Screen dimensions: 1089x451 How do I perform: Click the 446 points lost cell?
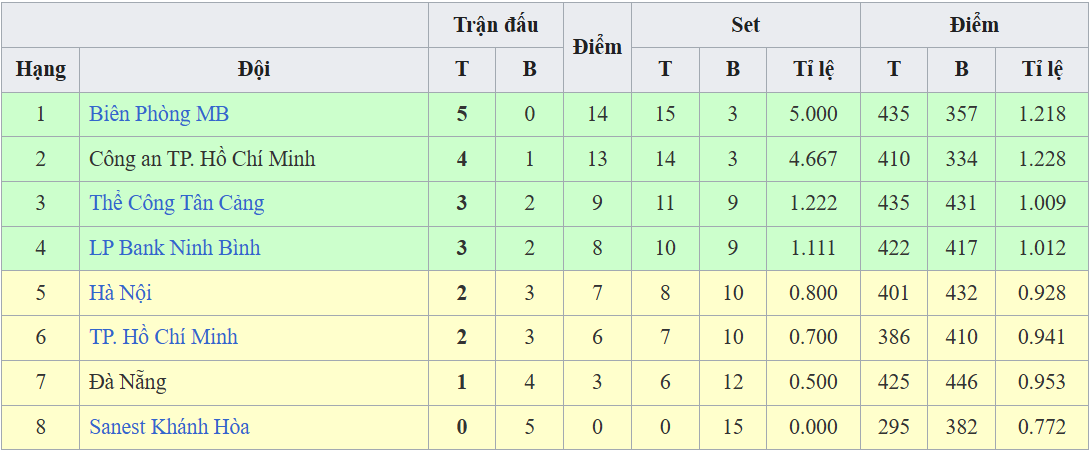point(961,382)
